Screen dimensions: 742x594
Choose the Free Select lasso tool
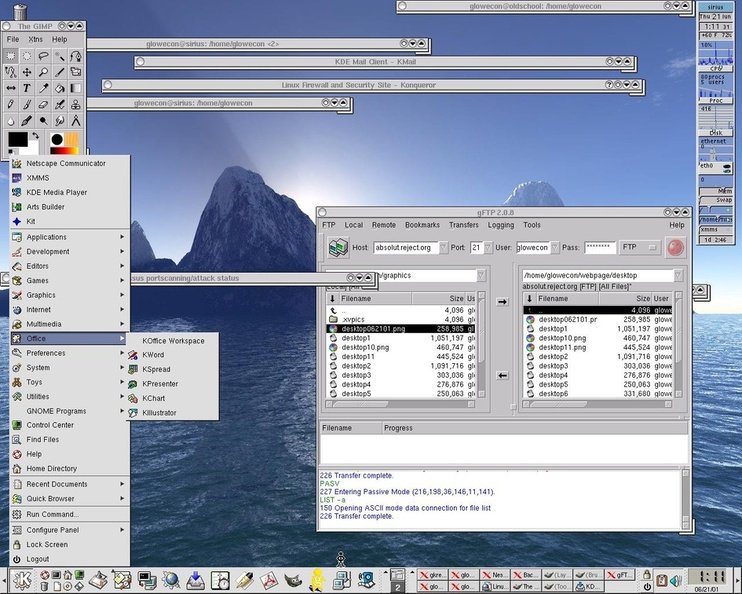43,56
